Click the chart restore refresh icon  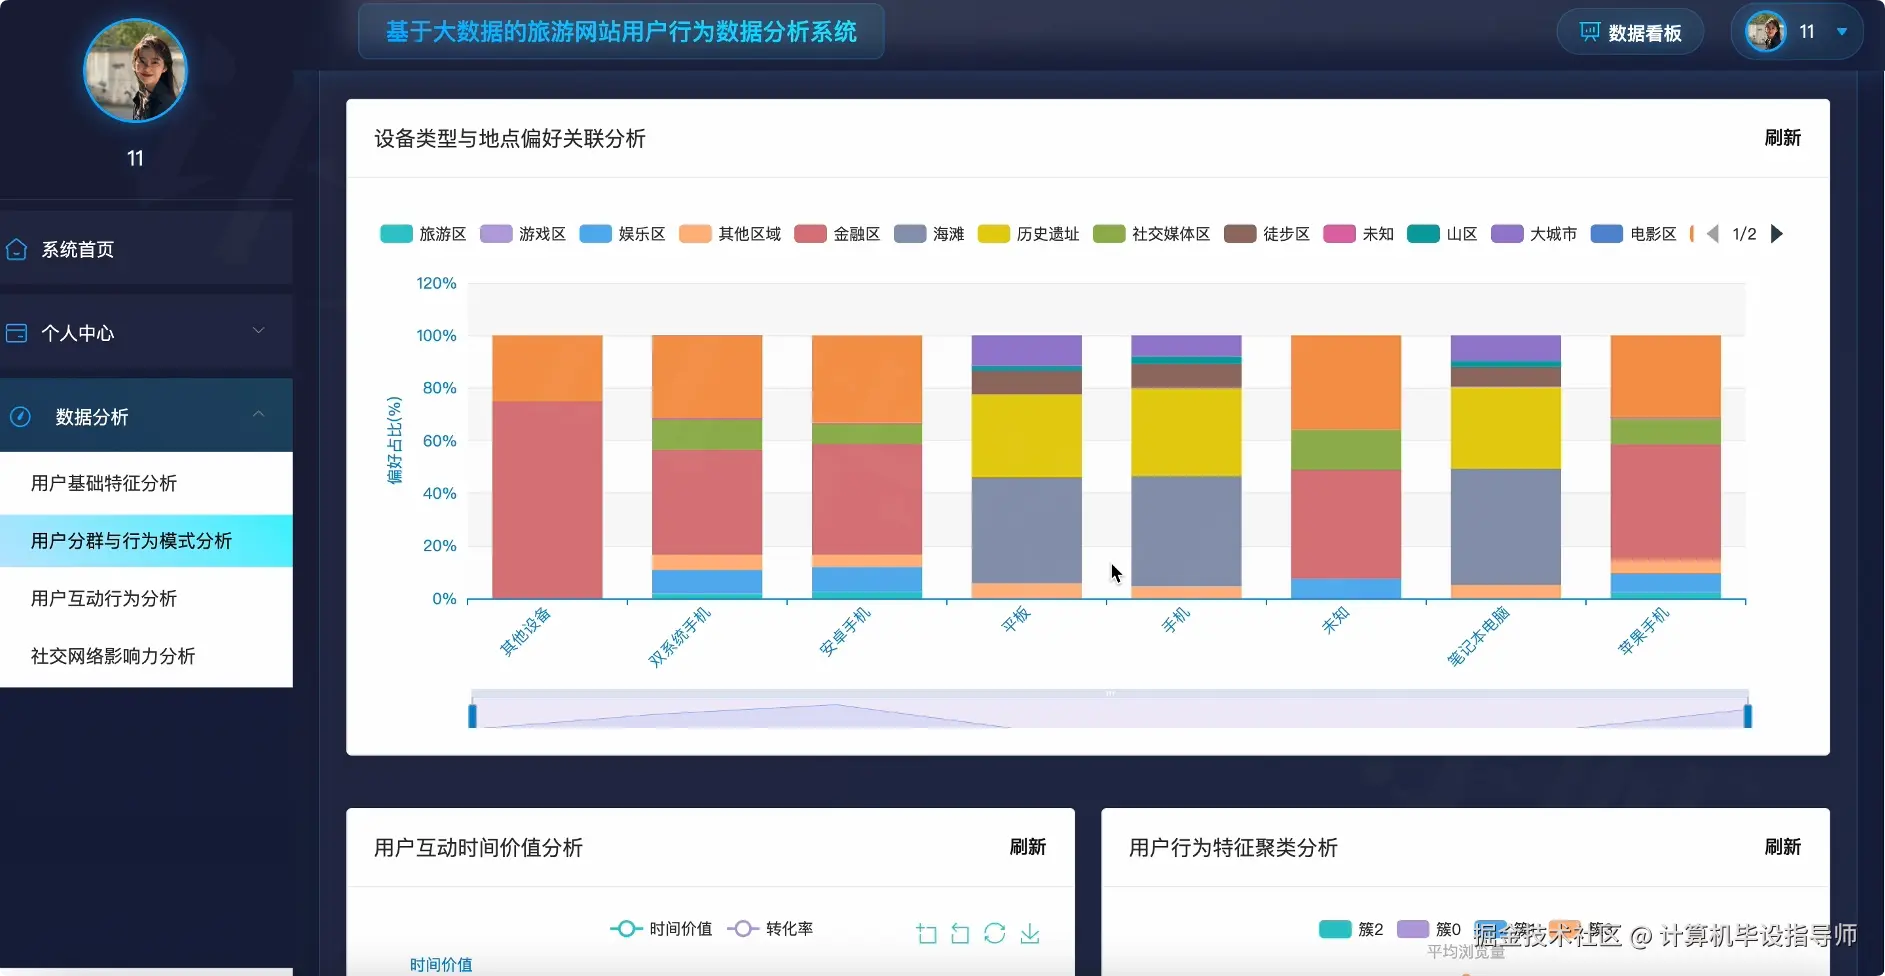tap(995, 933)
